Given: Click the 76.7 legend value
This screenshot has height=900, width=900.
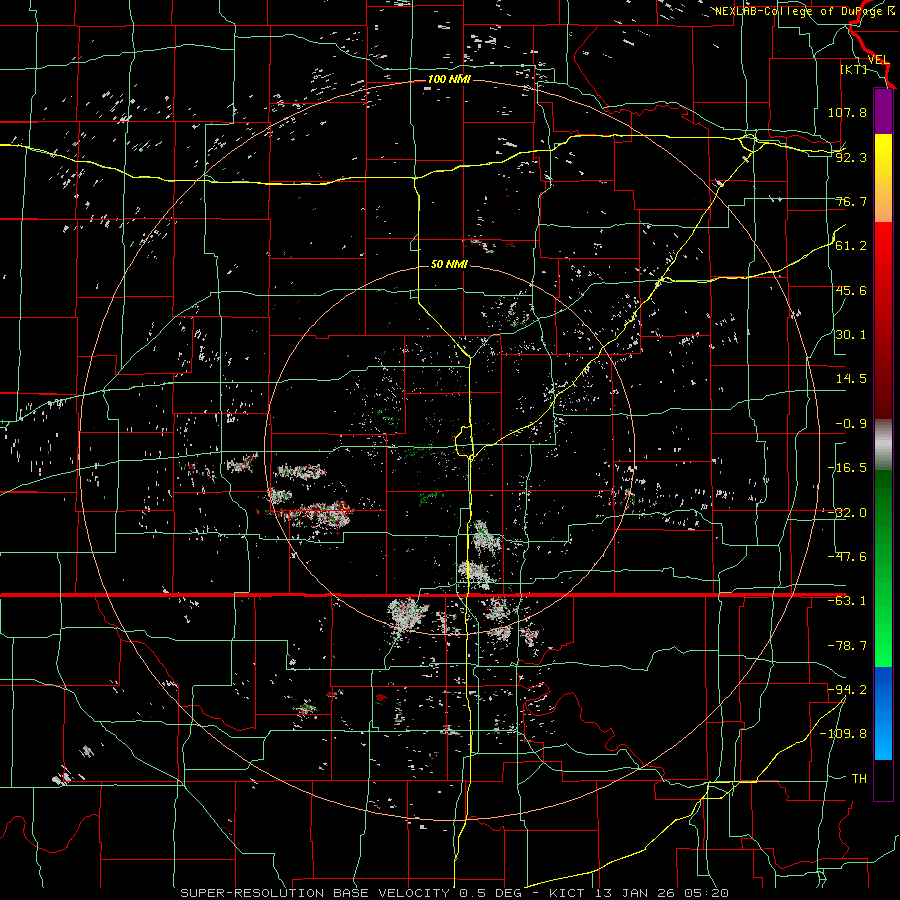Looking at the screenshot, I should 851,201.
